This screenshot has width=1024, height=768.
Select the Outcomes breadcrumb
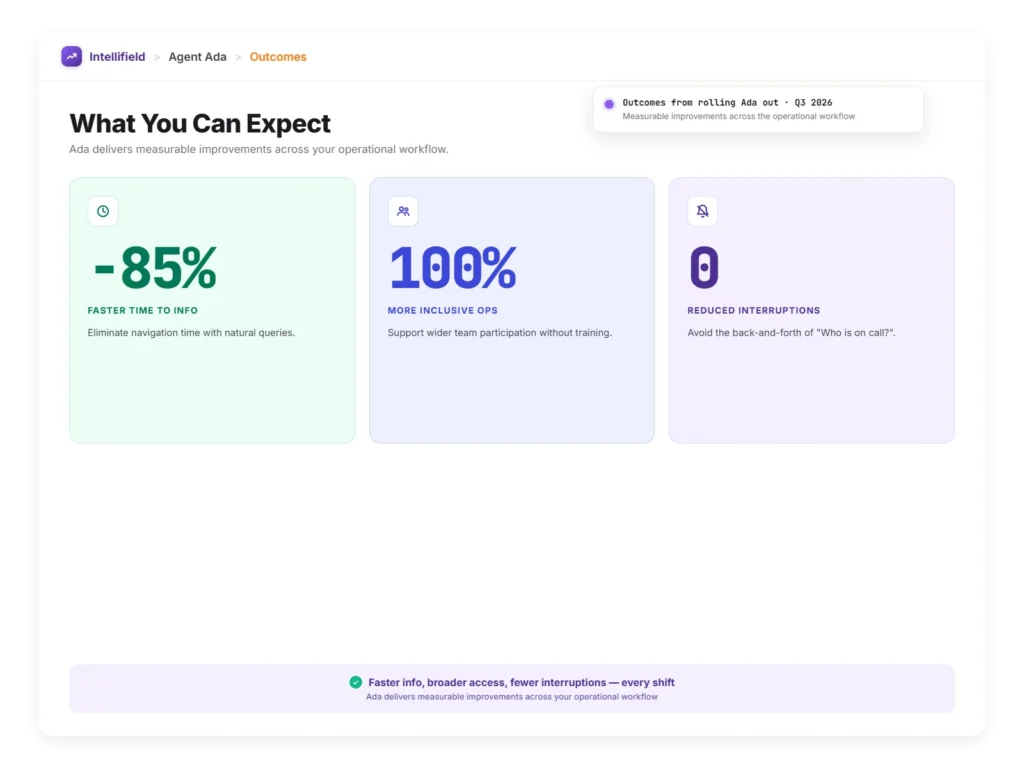(x=278, y=57)
